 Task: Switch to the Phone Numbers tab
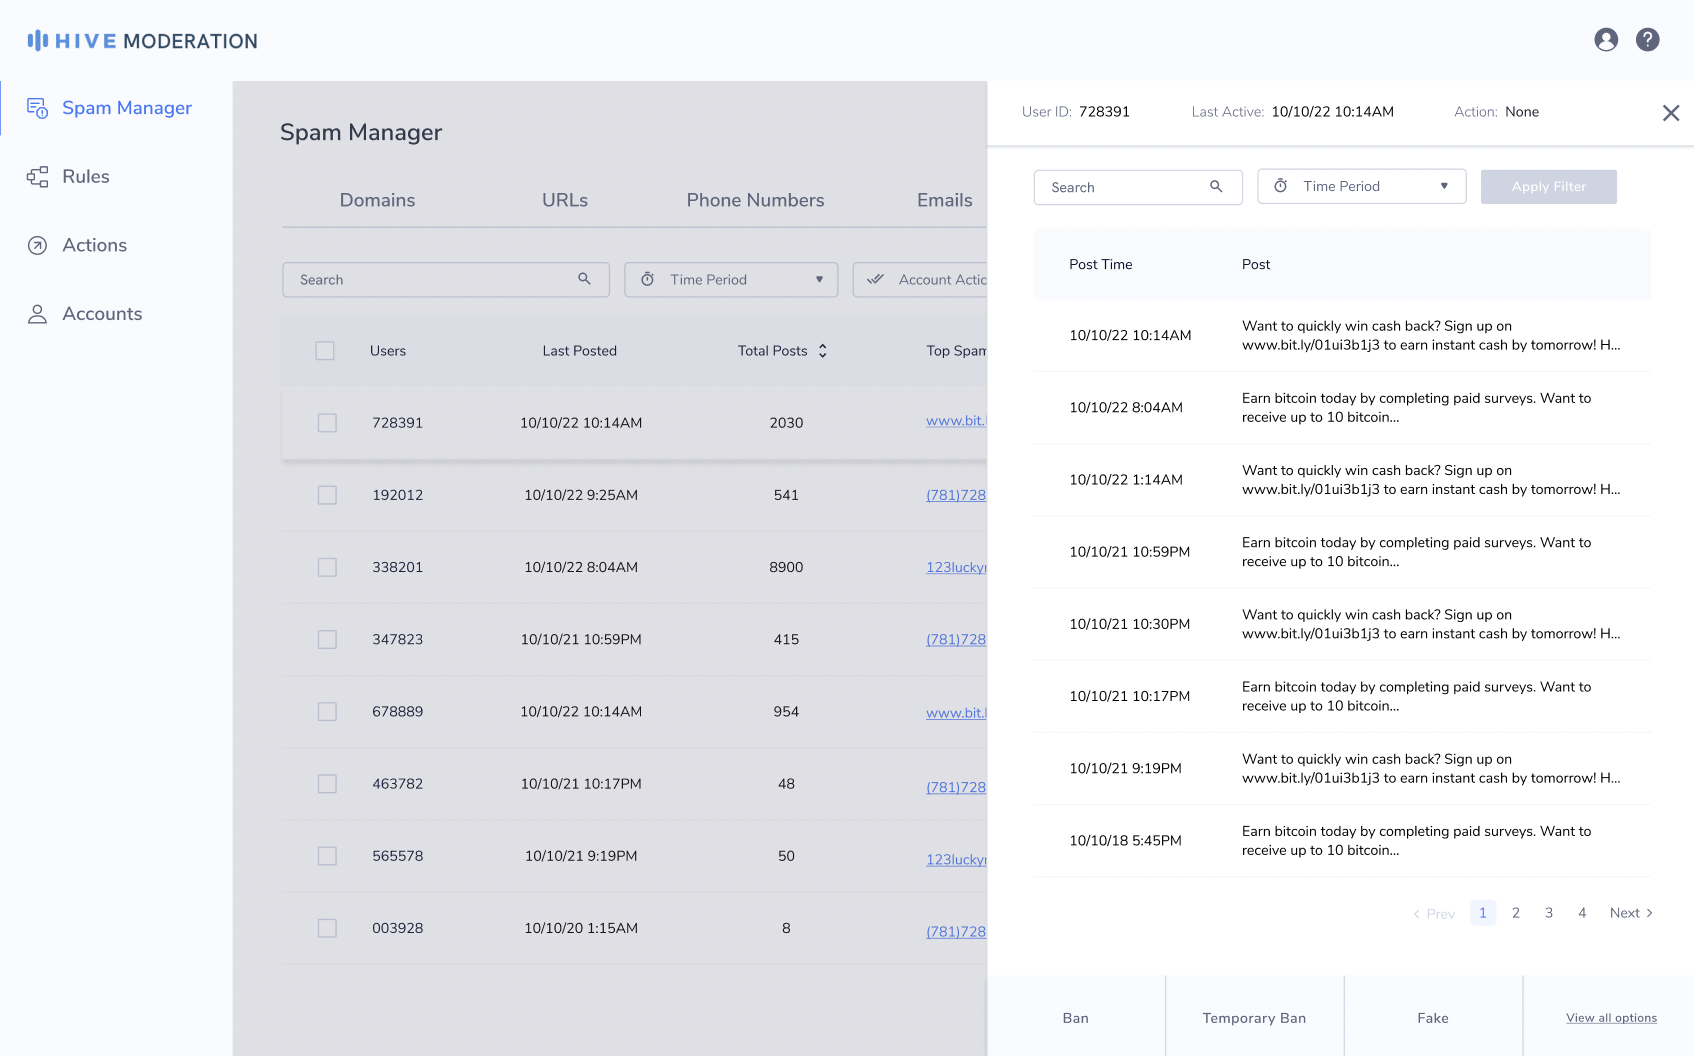pyautogui.click(x=755, y=200)
